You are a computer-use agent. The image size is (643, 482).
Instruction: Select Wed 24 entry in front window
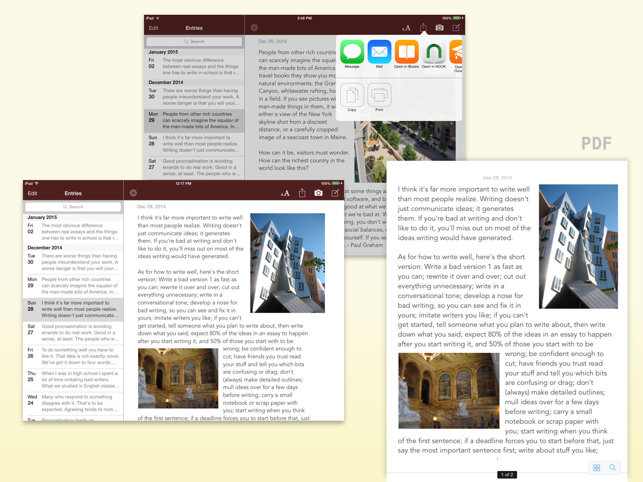click(x=73, y=403)
